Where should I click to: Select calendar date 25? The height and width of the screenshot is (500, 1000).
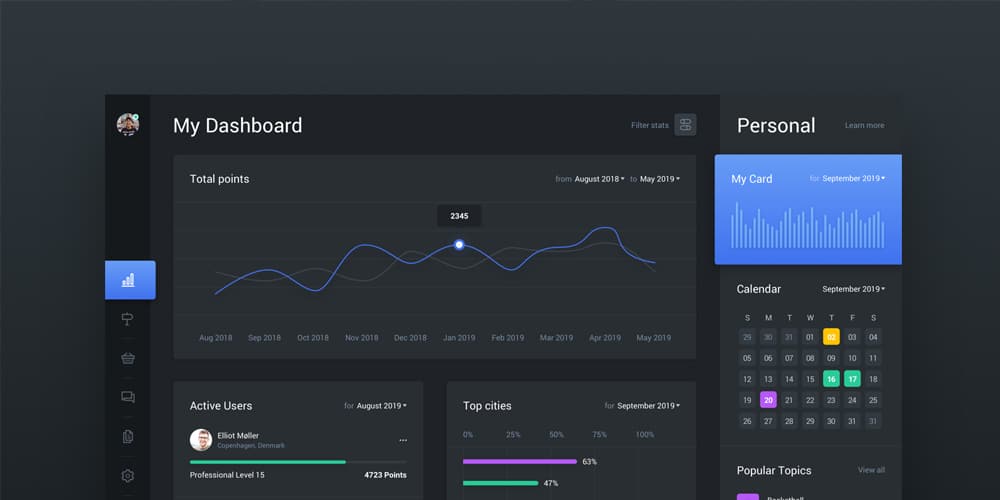coord(873,400)
